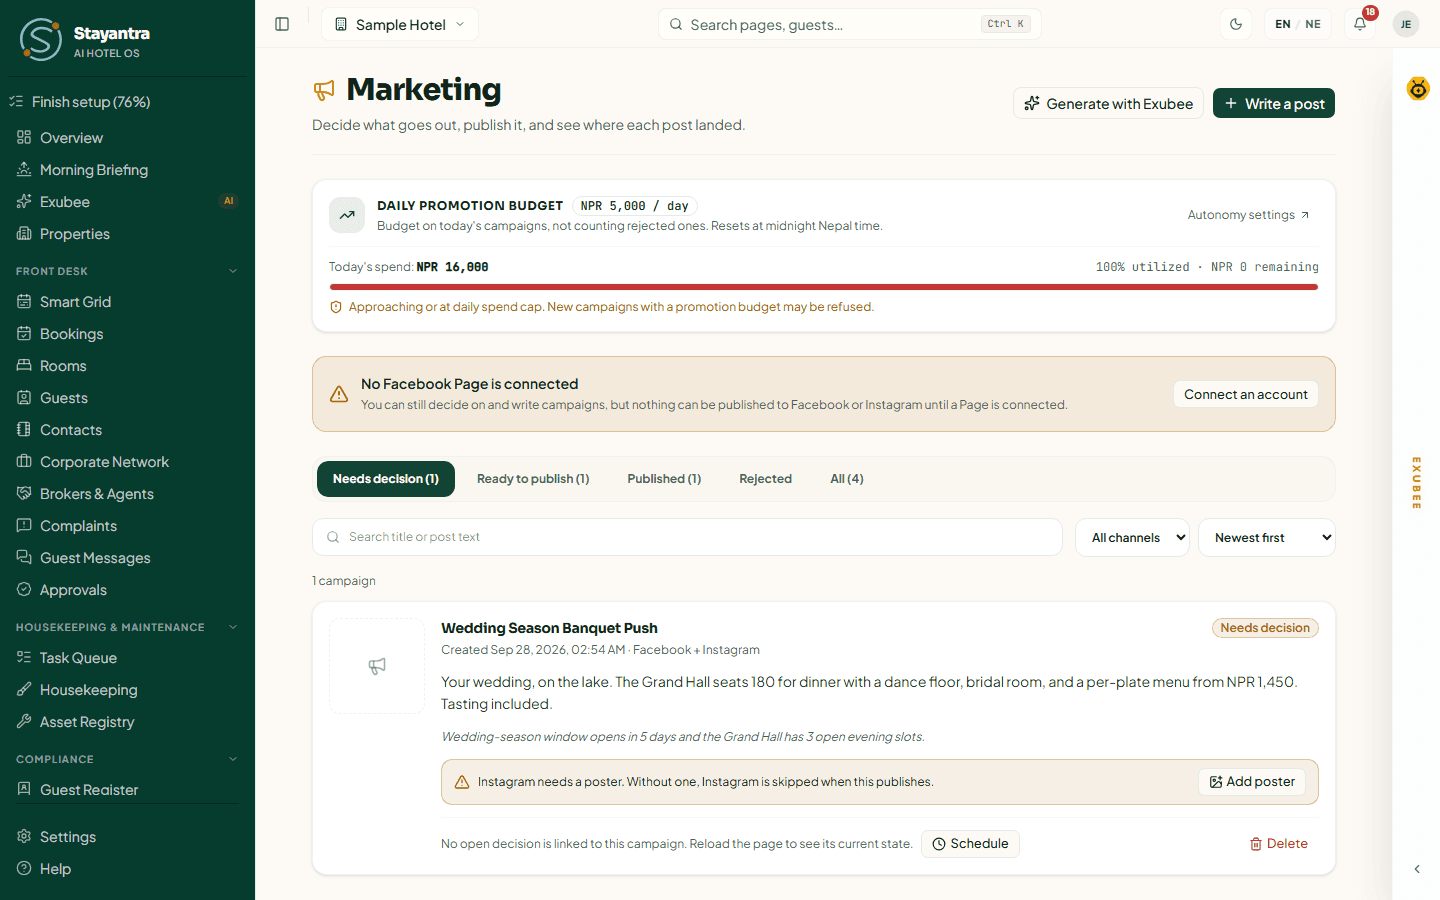Screen dimensions: 1440x900
Task: Toggle the sidebar collapse icon
Action: point(282,24)
